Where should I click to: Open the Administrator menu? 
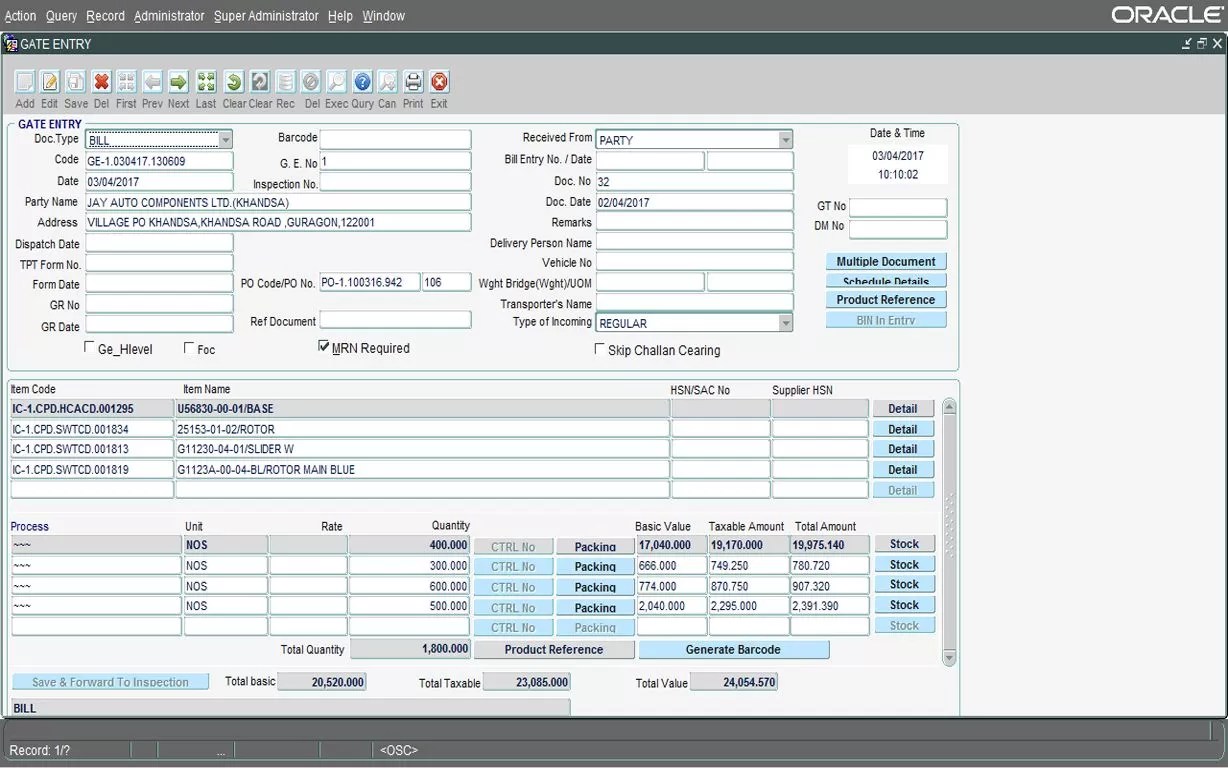(x=169, y=16)
